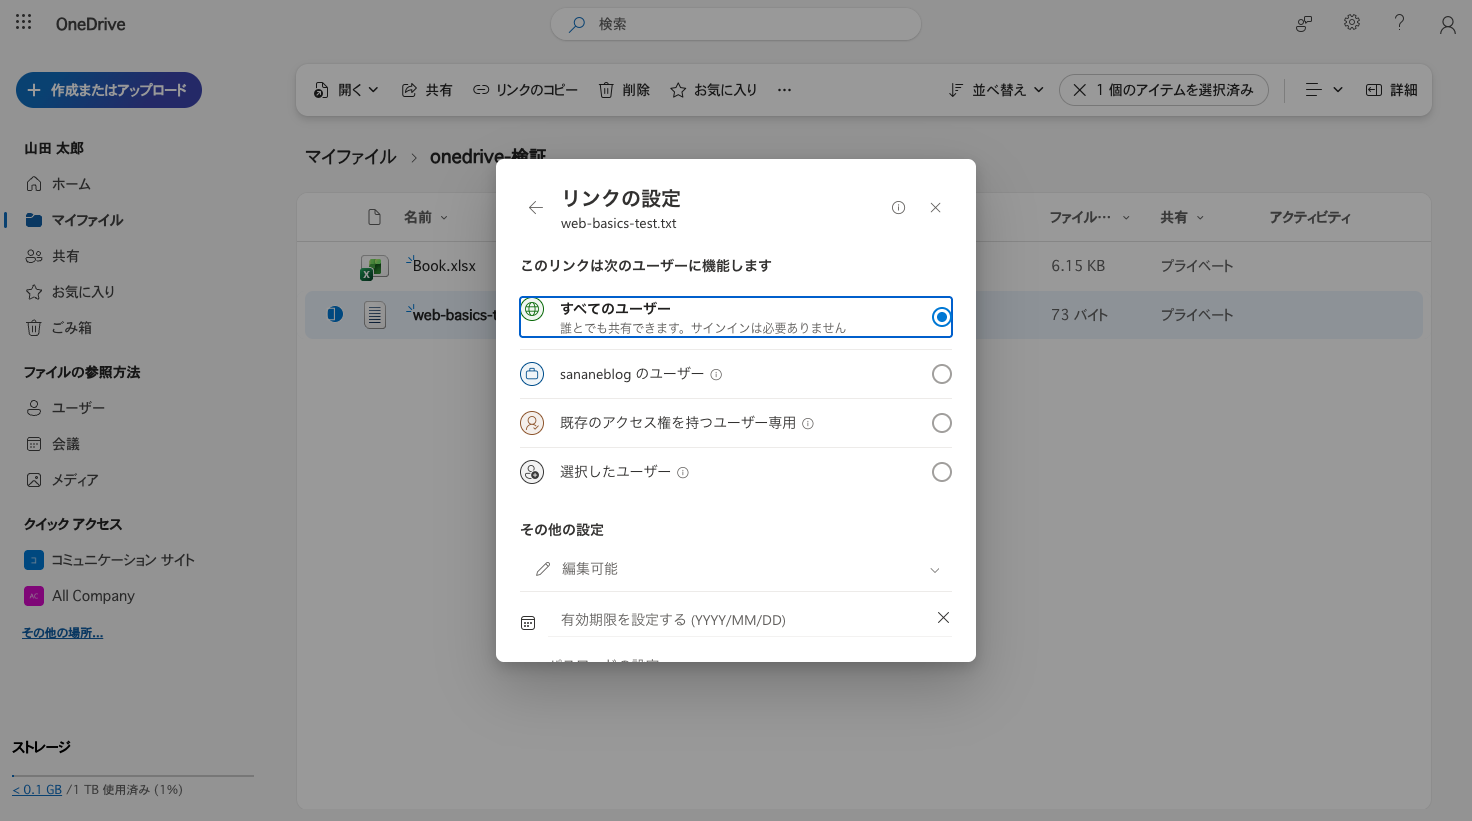Click the search box in OneDrive
This screenshot has width=1472, height=821.
point(735,24)
